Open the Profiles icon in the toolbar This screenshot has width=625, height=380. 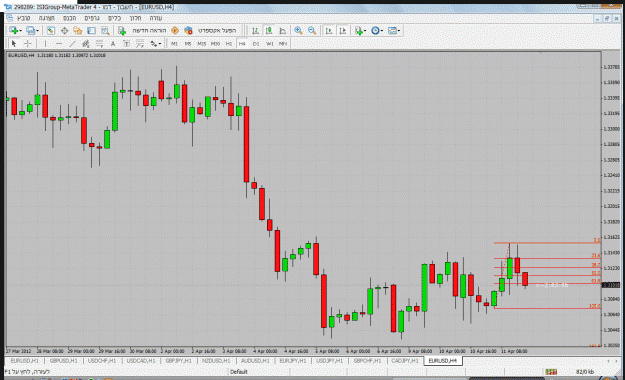30,31
